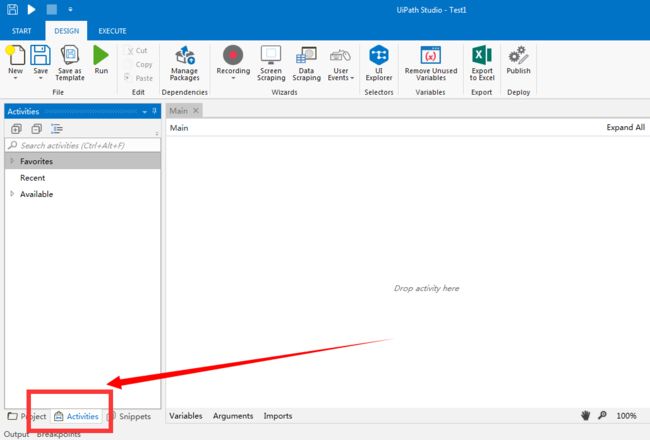
Task: Click the quick-access Save icon in title bar
Action: click(x=12, y=9)
